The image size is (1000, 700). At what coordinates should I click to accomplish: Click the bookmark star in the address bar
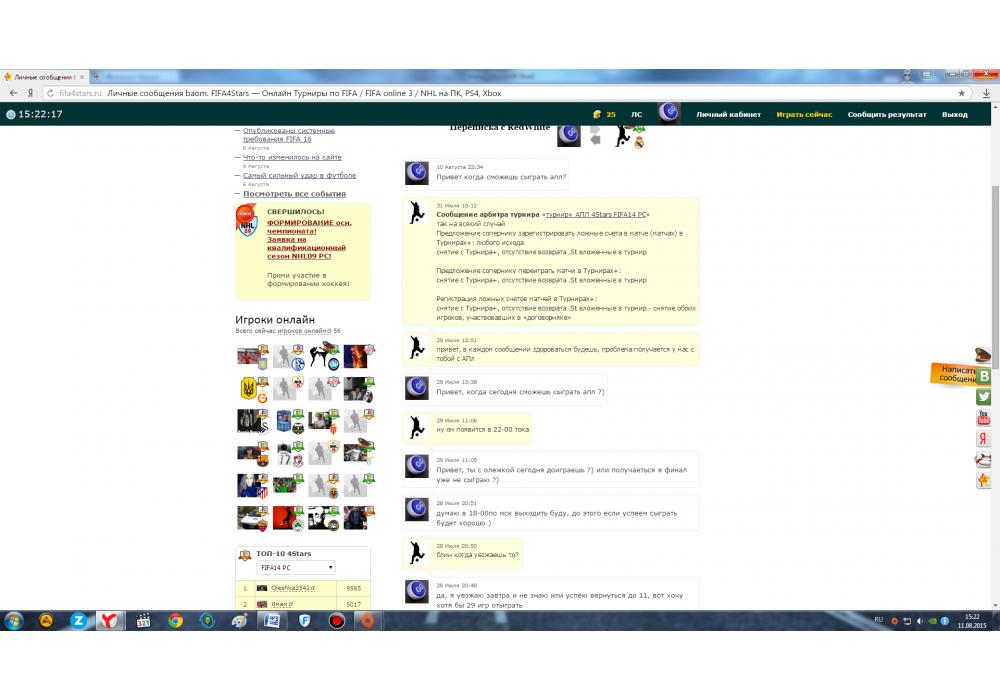tap(962, 93)
